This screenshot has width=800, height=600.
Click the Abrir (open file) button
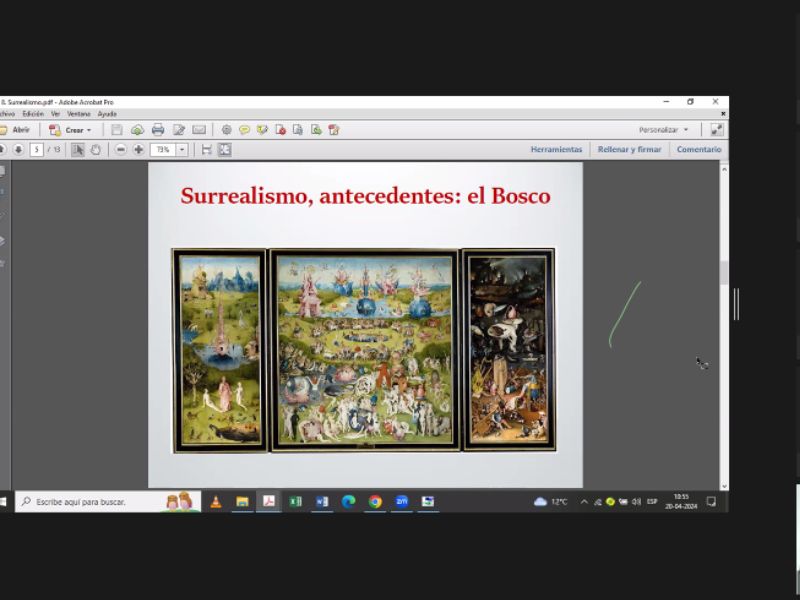15,130
